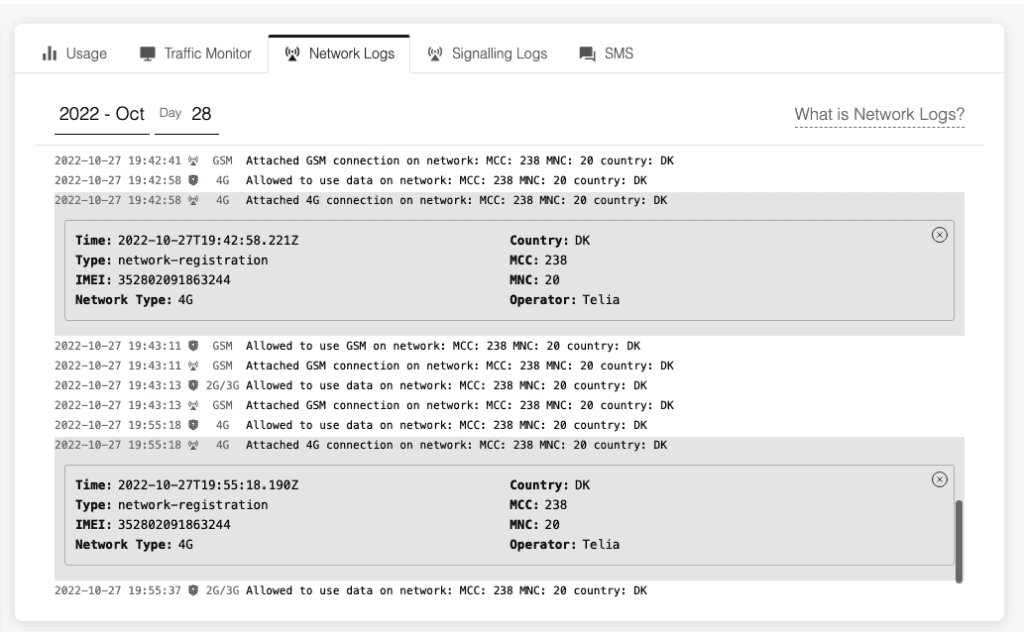Click shield icon on the 19:55:37 row
This screenshot has height=632, width=1024.
pyautogui.click(x=193, y=590)
